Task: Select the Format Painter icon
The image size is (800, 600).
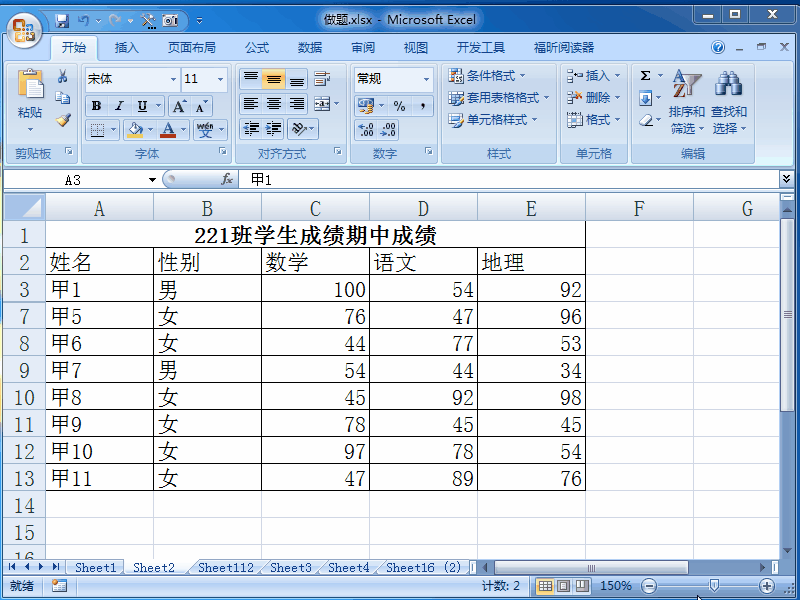Action: coord(64,121)
